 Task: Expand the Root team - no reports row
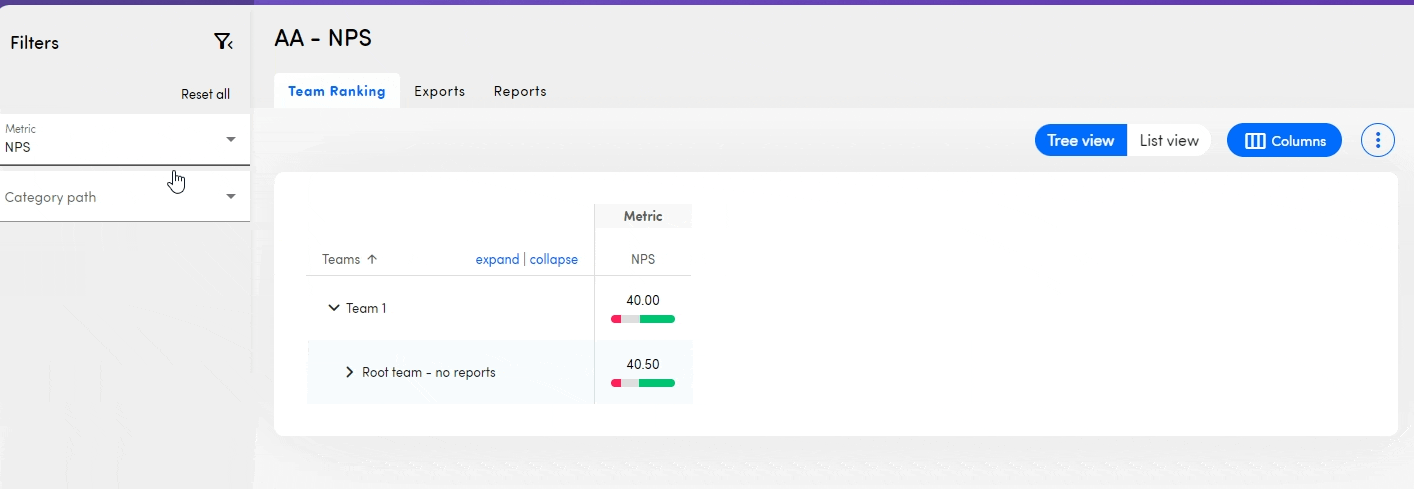click(349, 372)
